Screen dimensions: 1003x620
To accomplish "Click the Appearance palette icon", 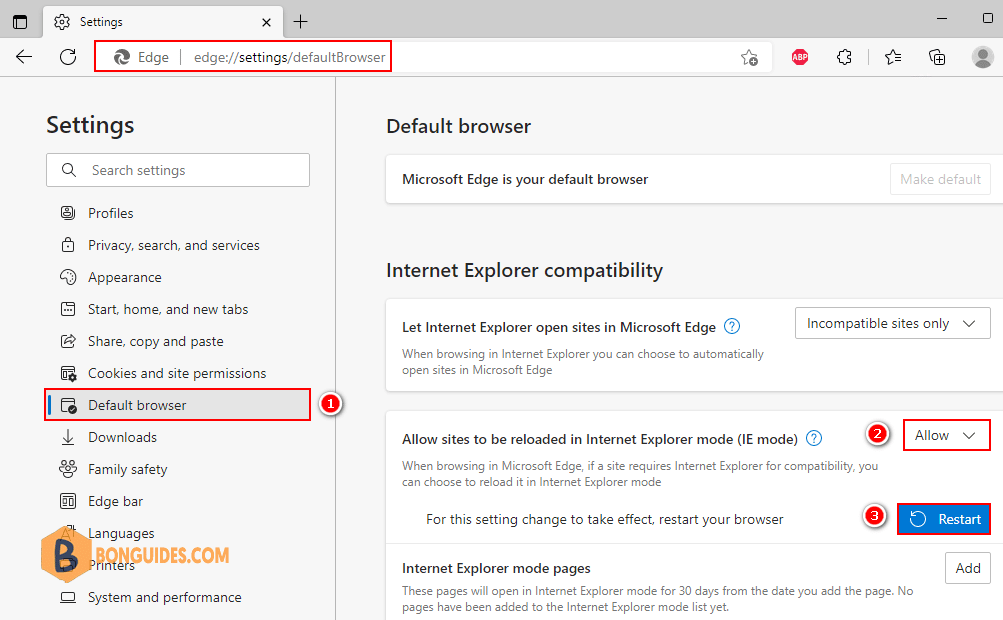I will tap(68, 276).
